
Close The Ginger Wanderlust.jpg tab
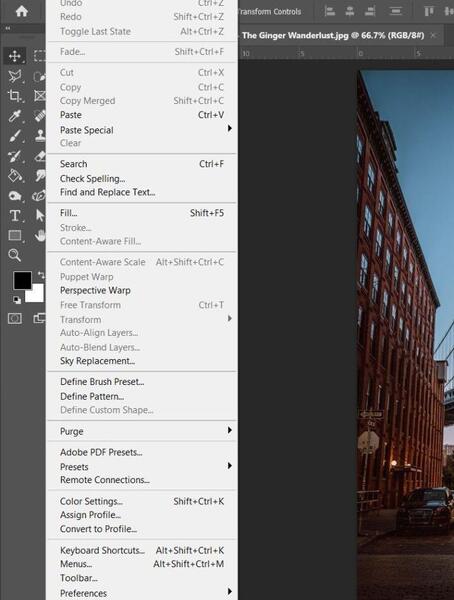tap(433, 35)
